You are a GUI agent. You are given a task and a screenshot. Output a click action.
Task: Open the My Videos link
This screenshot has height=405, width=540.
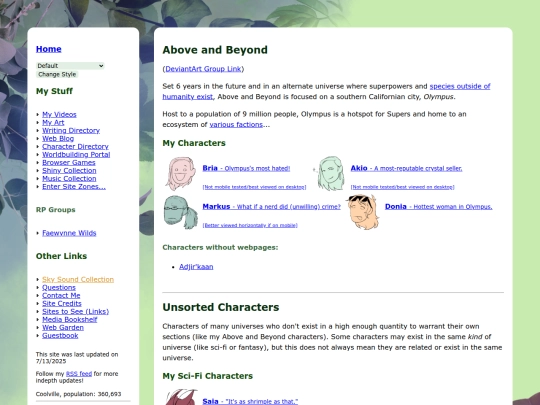59,114
